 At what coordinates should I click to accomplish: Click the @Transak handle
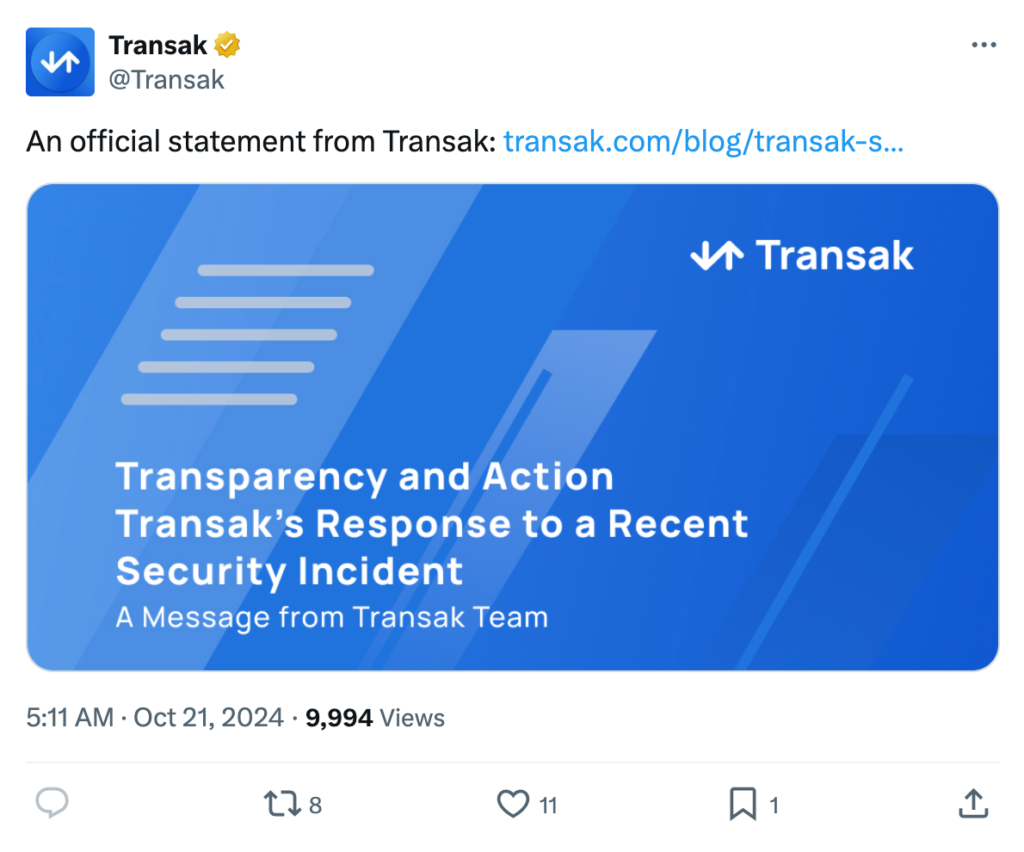point(166,80)
